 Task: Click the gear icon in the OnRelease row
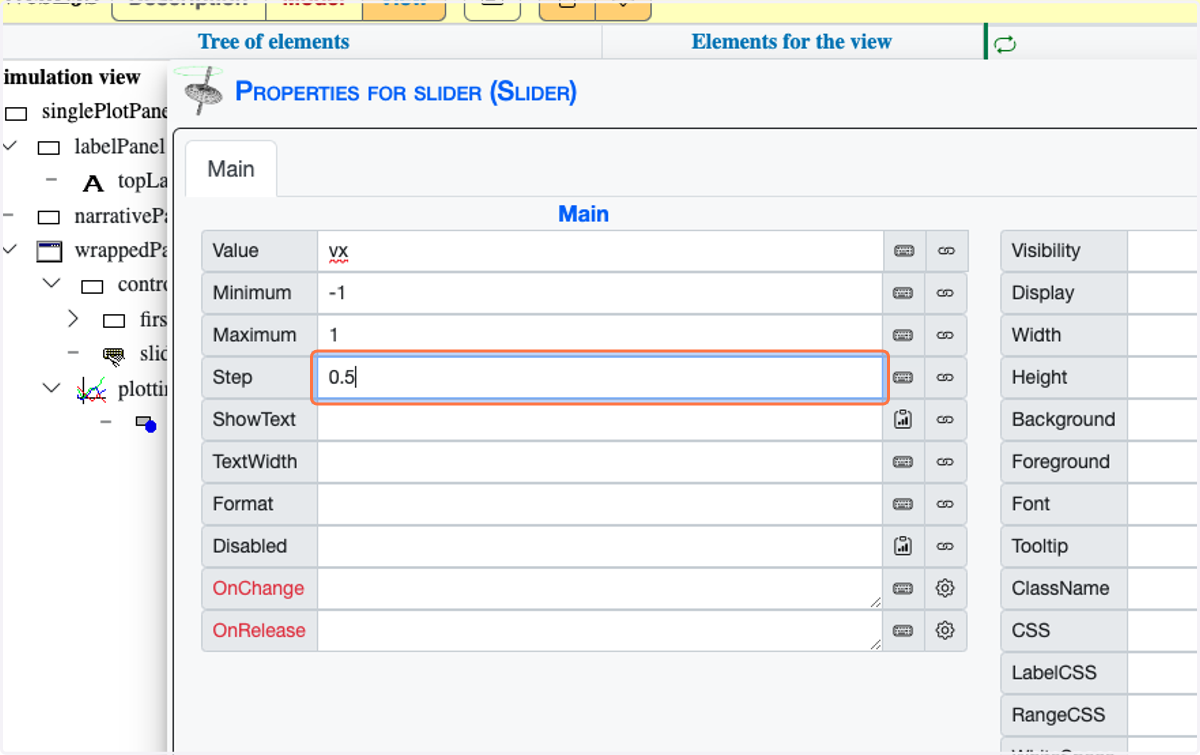pyautogui.click(x=946, y=630)
